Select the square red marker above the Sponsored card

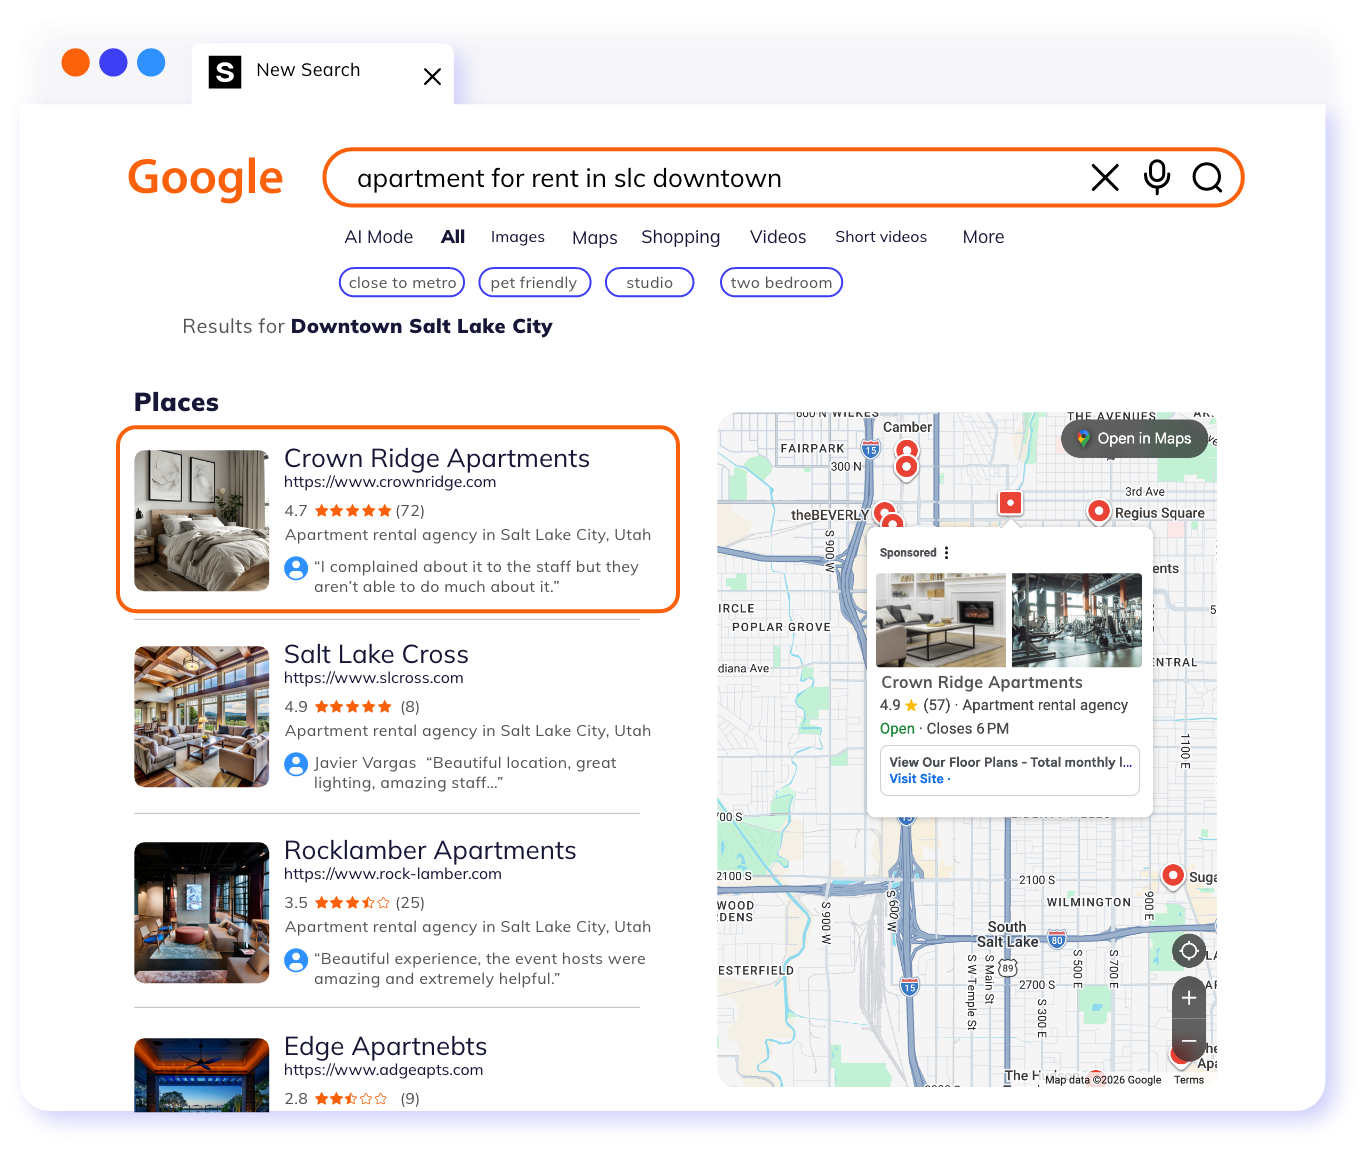pos(1011,503)
